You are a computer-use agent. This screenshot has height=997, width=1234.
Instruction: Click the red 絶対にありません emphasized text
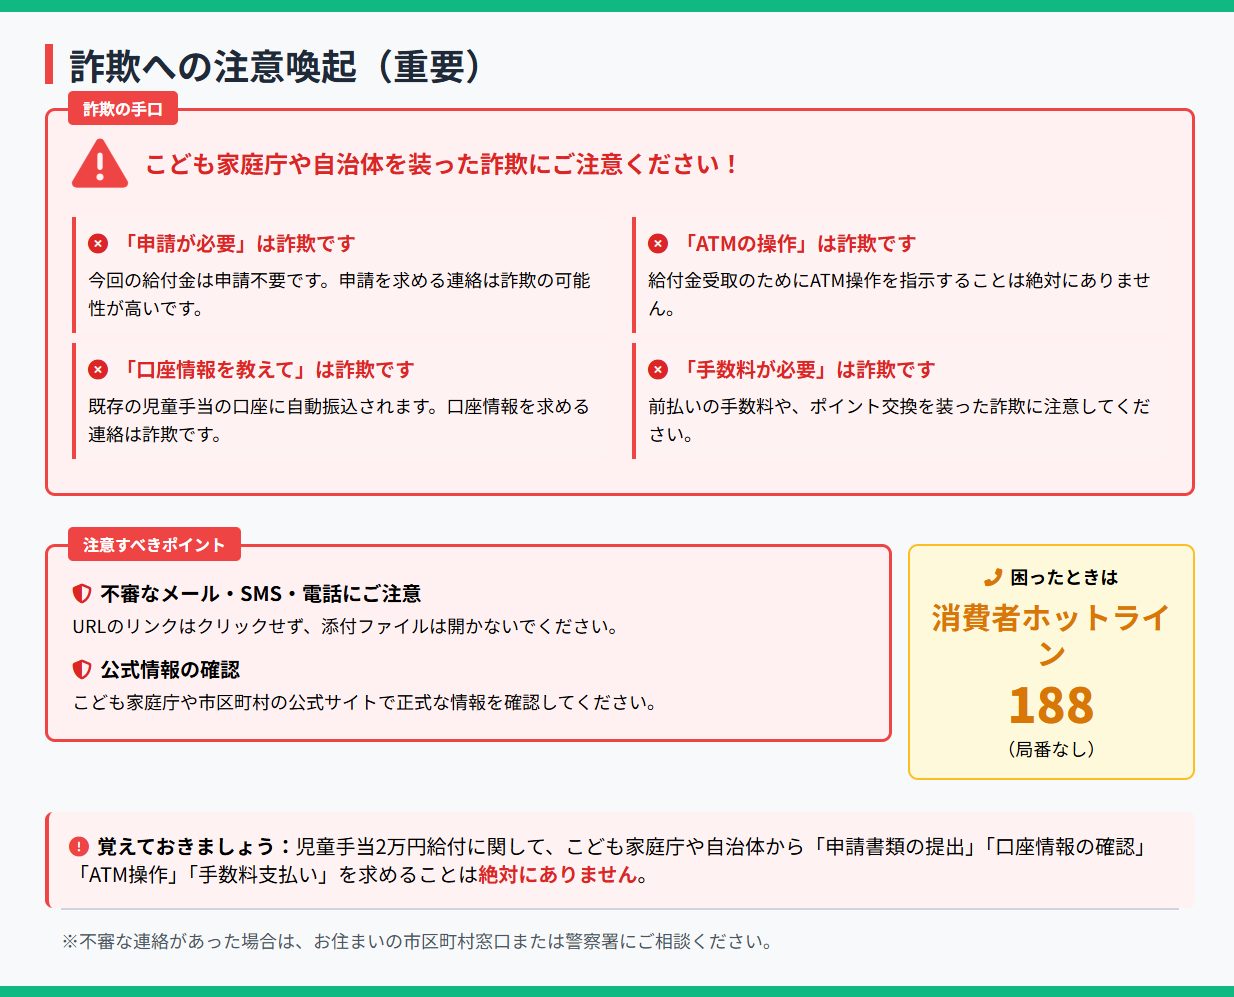tap(557, 875)
